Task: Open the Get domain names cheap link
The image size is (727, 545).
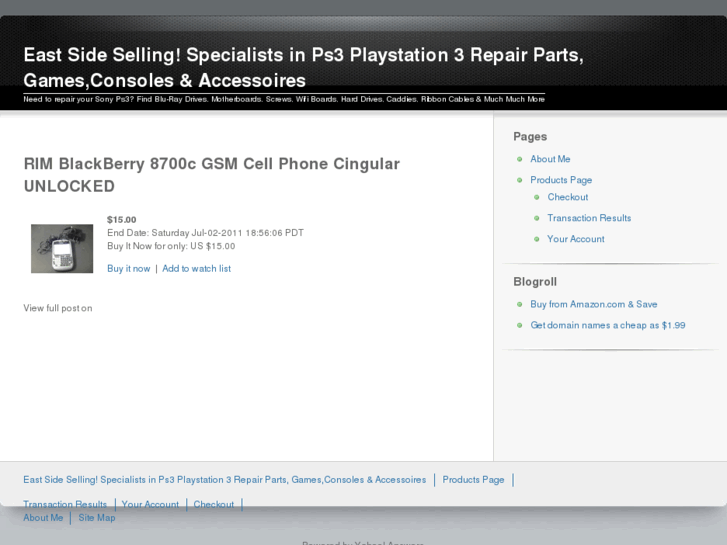Action: point(607,325)
